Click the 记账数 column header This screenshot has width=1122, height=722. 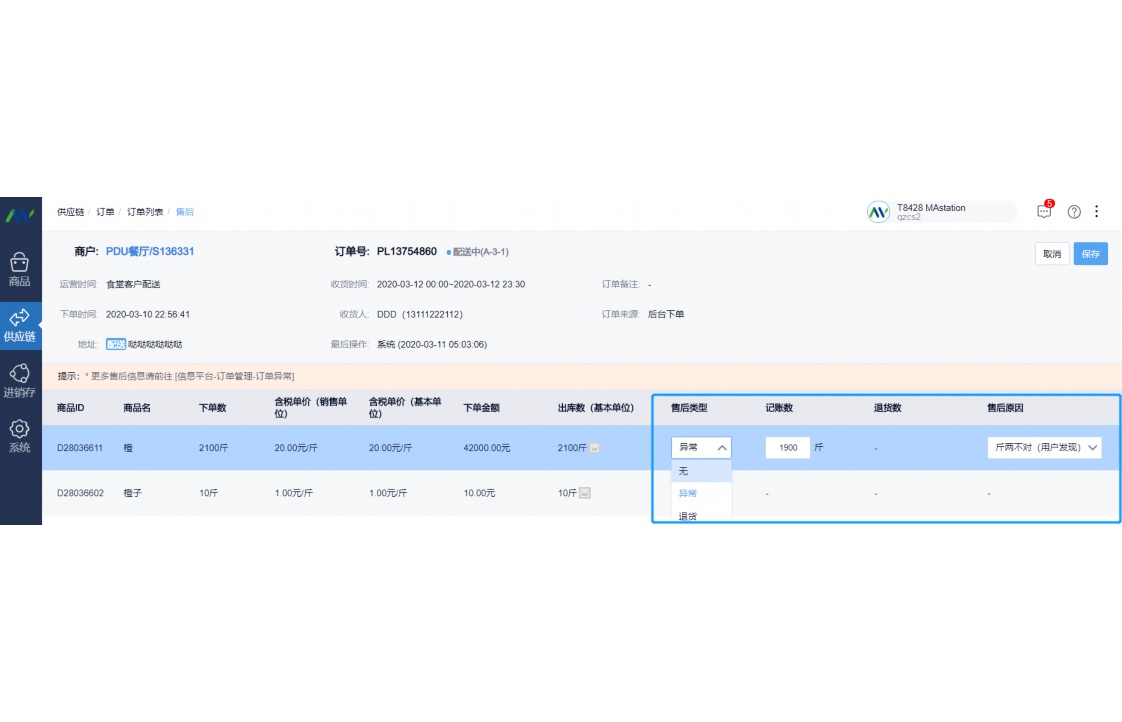pyautogui.click(x=779, y=408)
